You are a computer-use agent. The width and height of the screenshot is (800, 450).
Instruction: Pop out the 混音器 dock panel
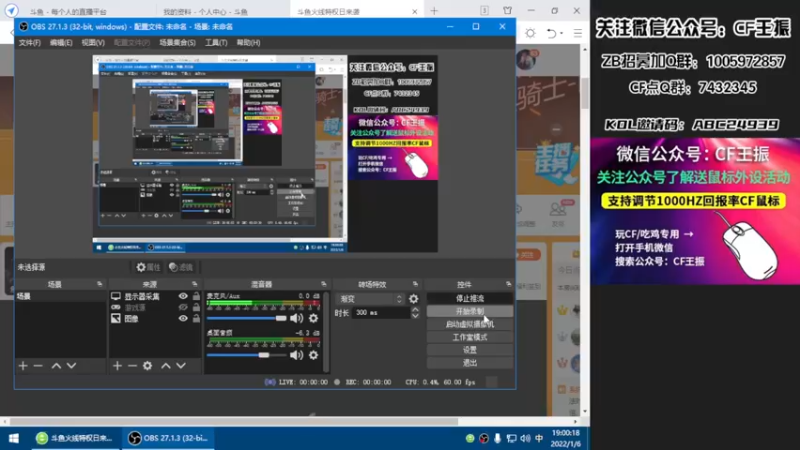point(323,284)
